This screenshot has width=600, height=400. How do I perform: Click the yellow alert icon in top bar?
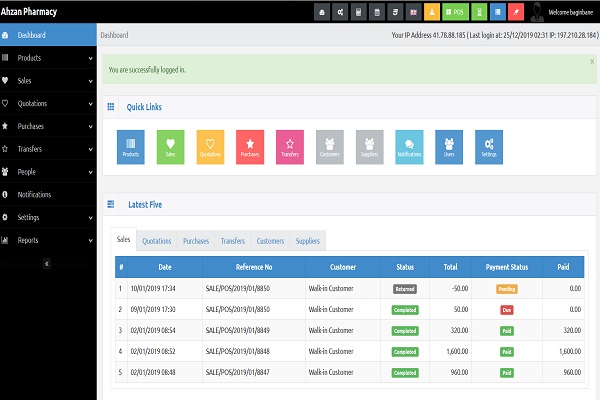[431, 12]
